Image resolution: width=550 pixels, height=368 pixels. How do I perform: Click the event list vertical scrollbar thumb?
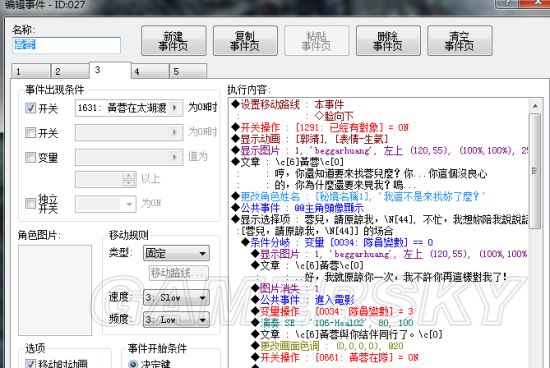pyautogui.click(x=535, y=171)
